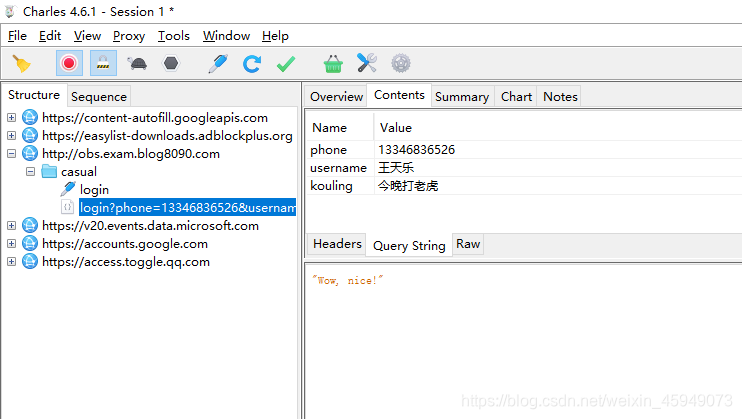Image resolution: width=742 pixels, height=419 pixels.
Task: Click globe icon of v20.events.data.microsoft.com
Action: [x=30, y=225]
